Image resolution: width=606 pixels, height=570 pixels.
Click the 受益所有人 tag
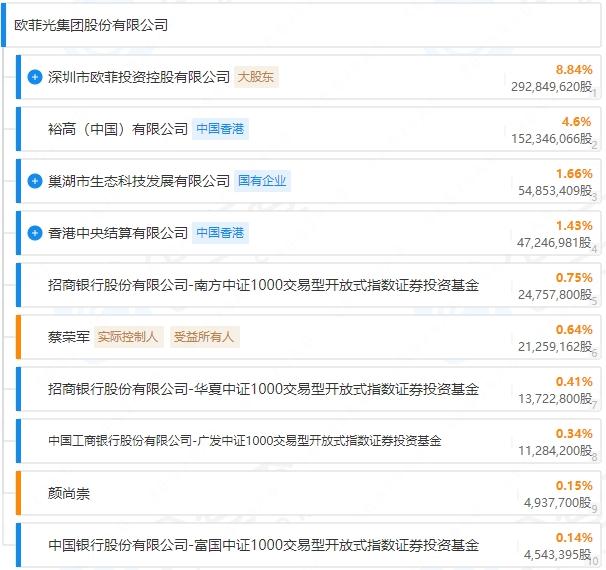(x=204, y=337)
